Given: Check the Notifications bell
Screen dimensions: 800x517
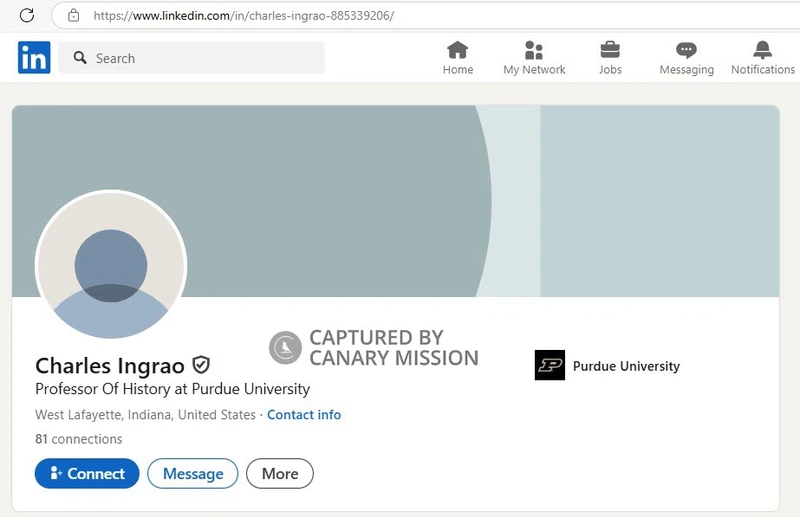Looking at the screenshot, I should tap(762, 58).
